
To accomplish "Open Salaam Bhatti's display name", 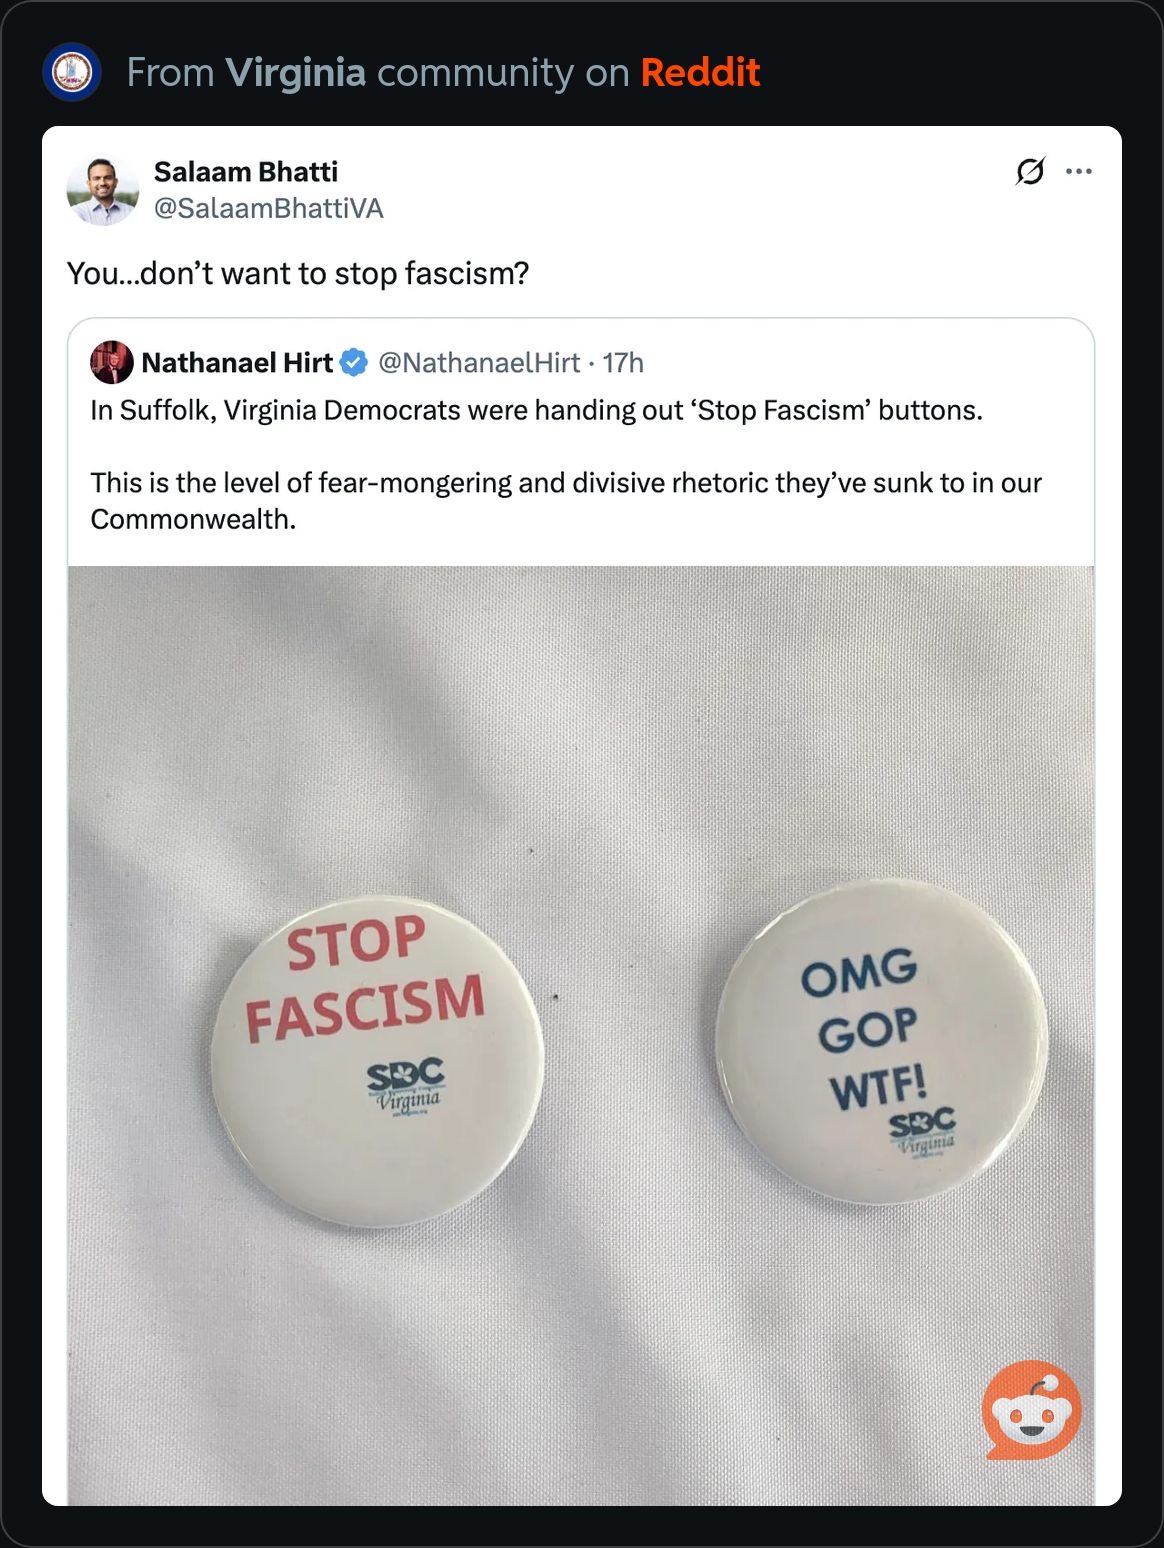I will [246, 172].
